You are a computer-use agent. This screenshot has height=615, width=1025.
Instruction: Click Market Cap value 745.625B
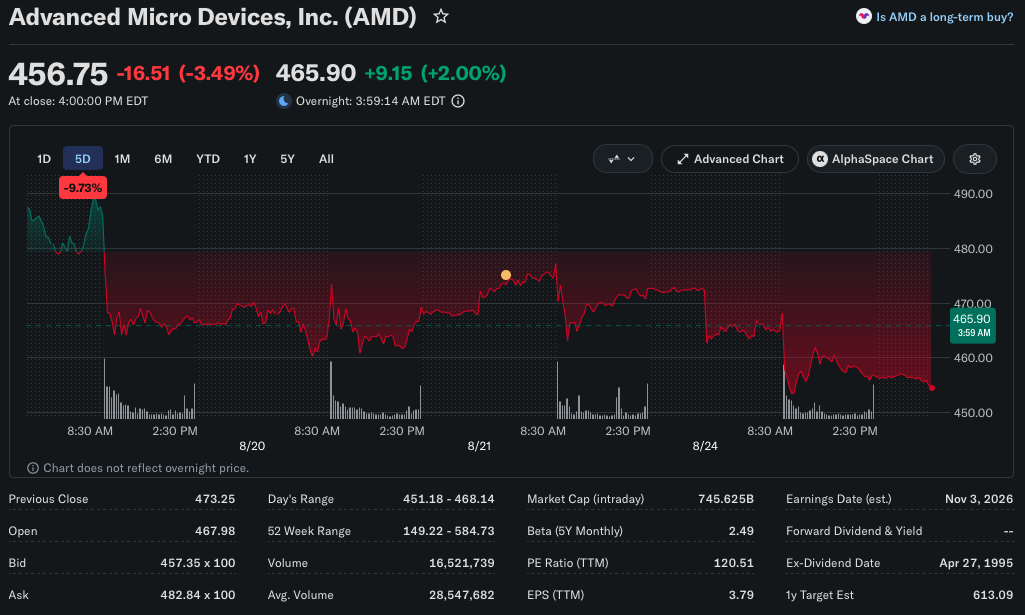(x=726, y=499)
